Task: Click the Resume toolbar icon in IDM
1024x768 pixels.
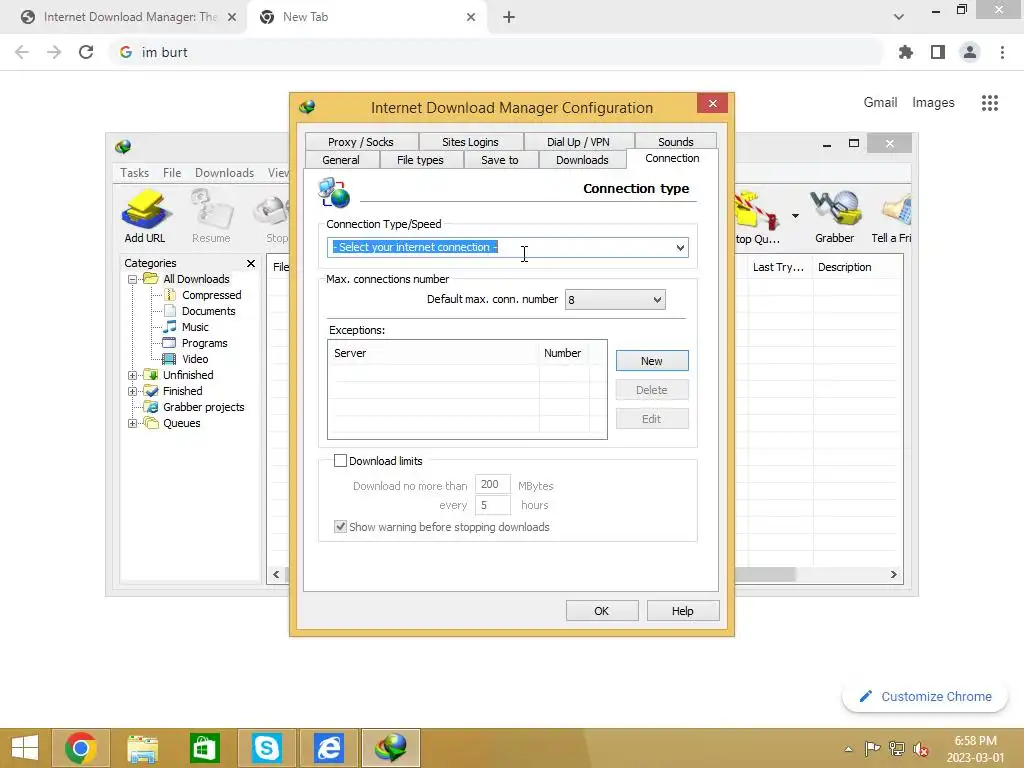Action: [x=211, y=216]
